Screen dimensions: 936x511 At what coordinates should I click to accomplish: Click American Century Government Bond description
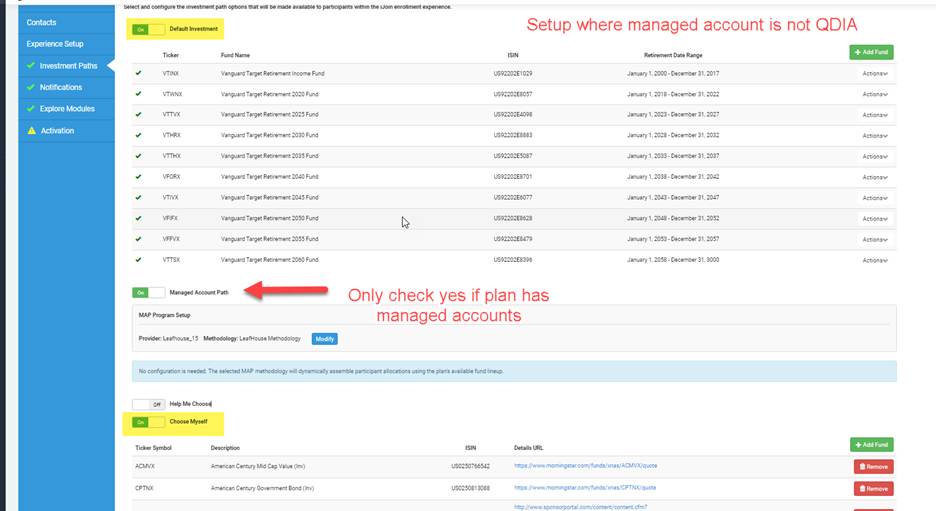262,488
